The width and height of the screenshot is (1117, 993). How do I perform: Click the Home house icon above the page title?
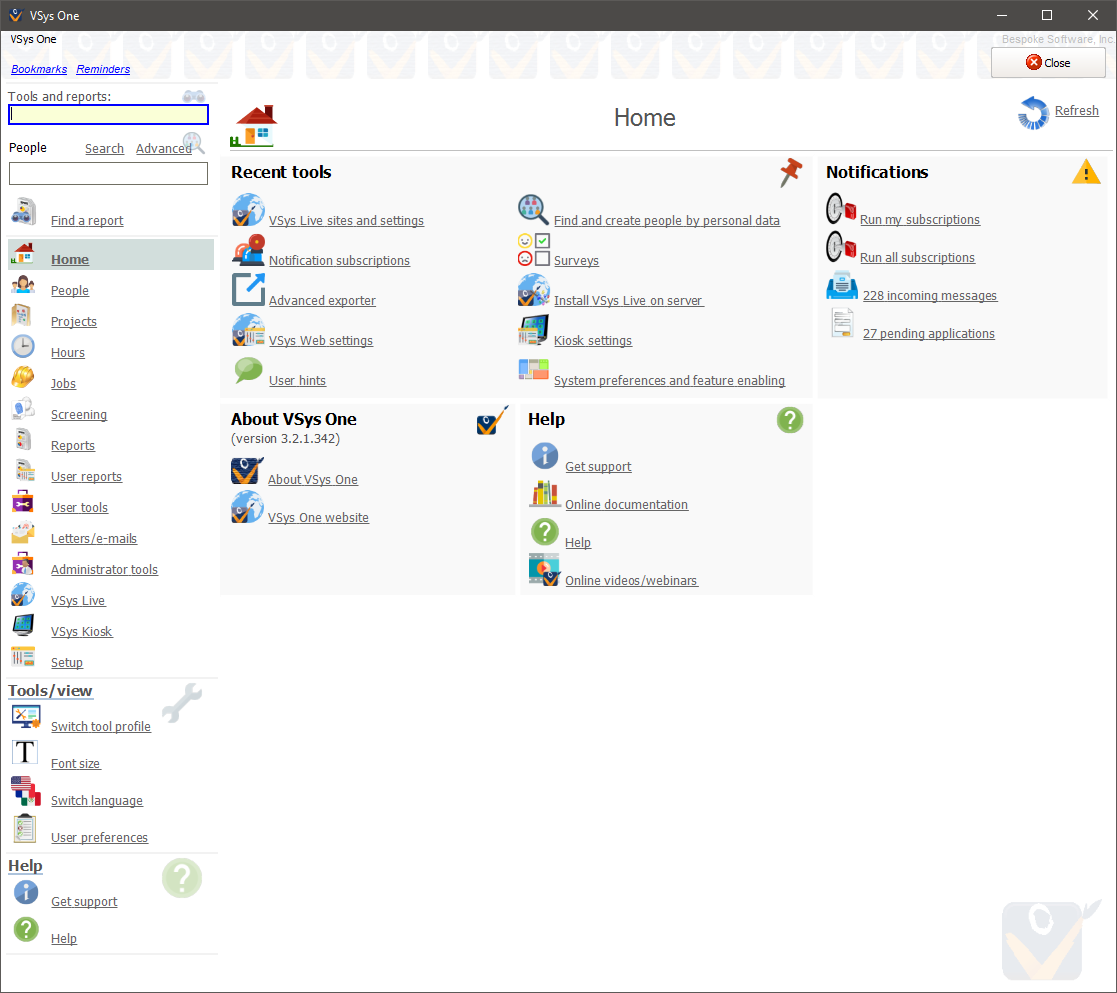(x=253, y=122)
